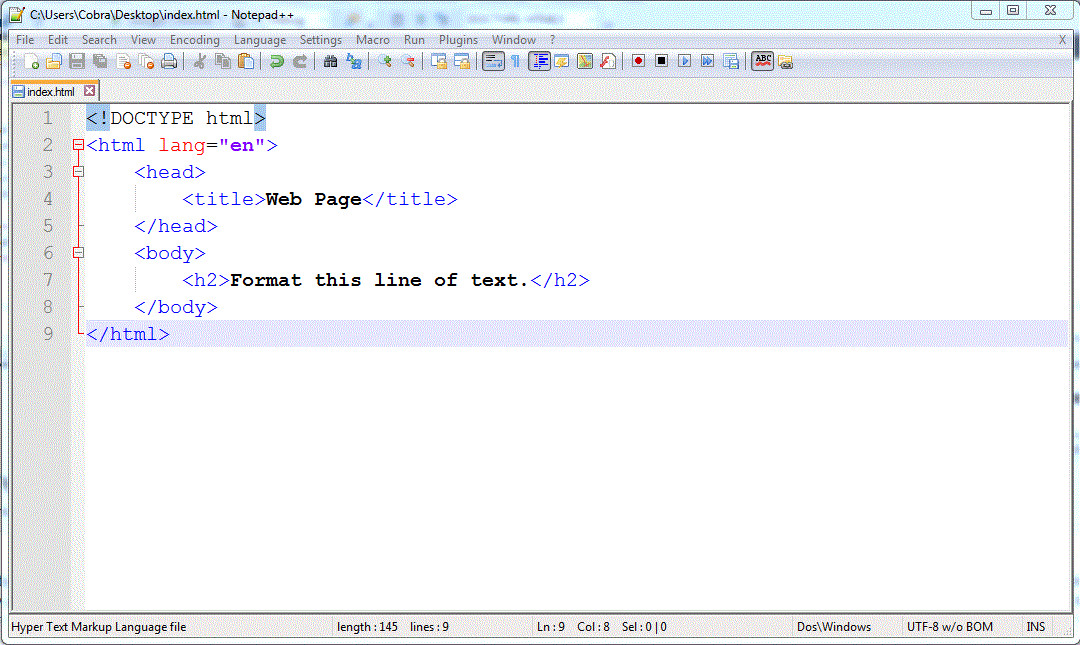Click the Dos\Windows status bar entry

[833, 627]
